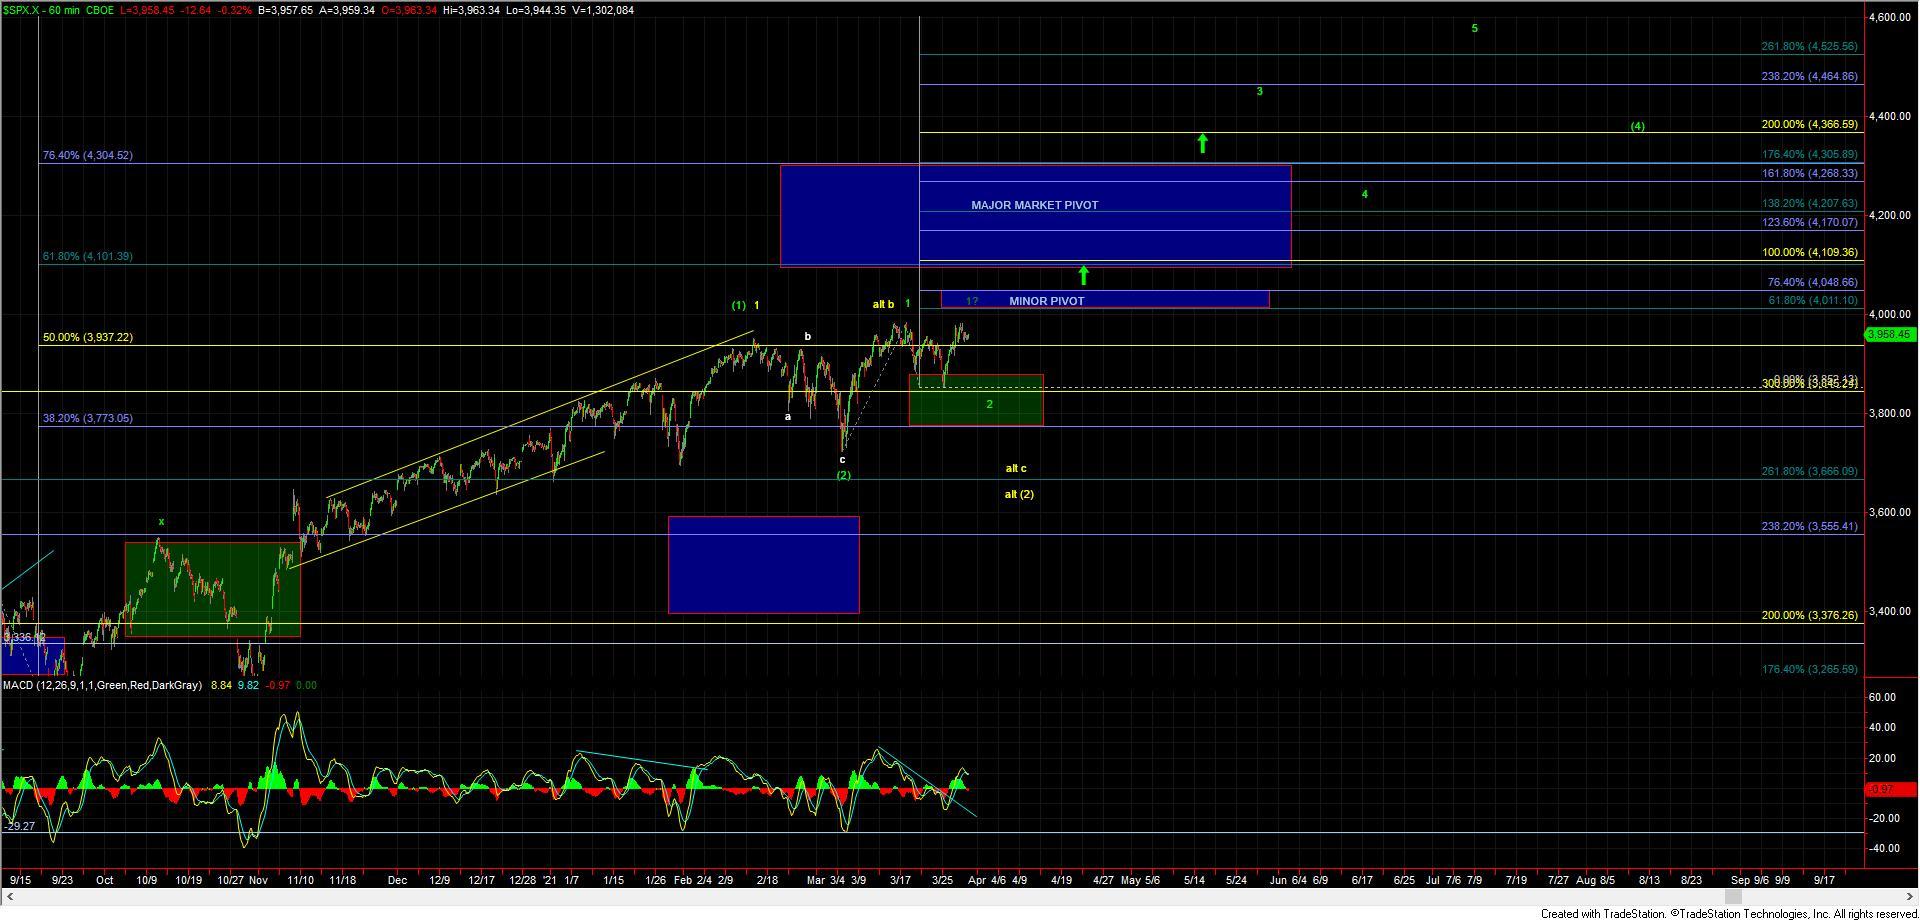This screenshot has height=920, width=1920.
Task: Select the yellow alt (2) wave label
Action: 1019,495
